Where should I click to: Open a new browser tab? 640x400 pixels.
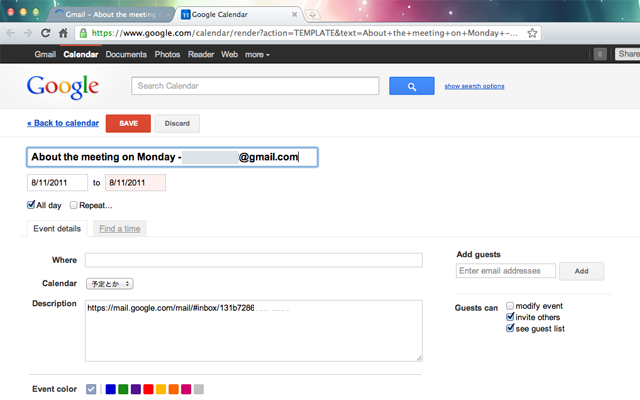tap(313, 15)
